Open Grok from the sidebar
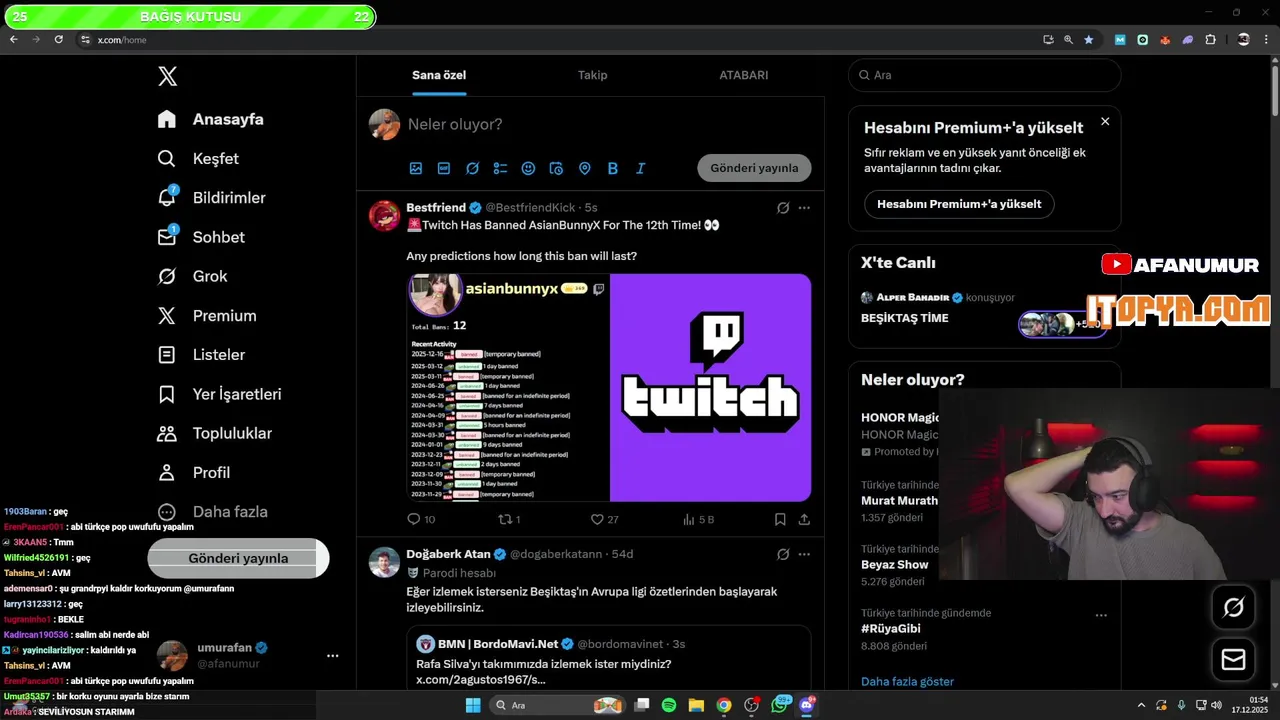Screen dimensions: 1280x720 tap(192, 276)
